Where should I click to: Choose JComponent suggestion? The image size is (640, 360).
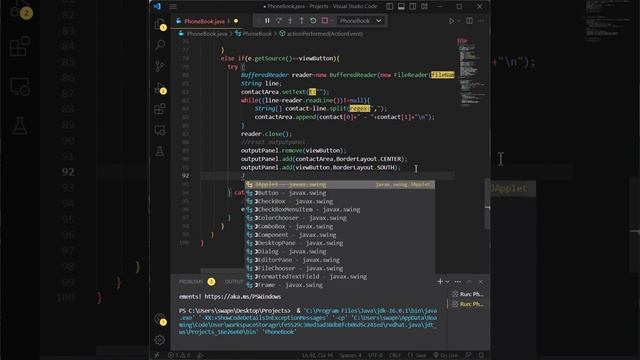tap(340, 235)
